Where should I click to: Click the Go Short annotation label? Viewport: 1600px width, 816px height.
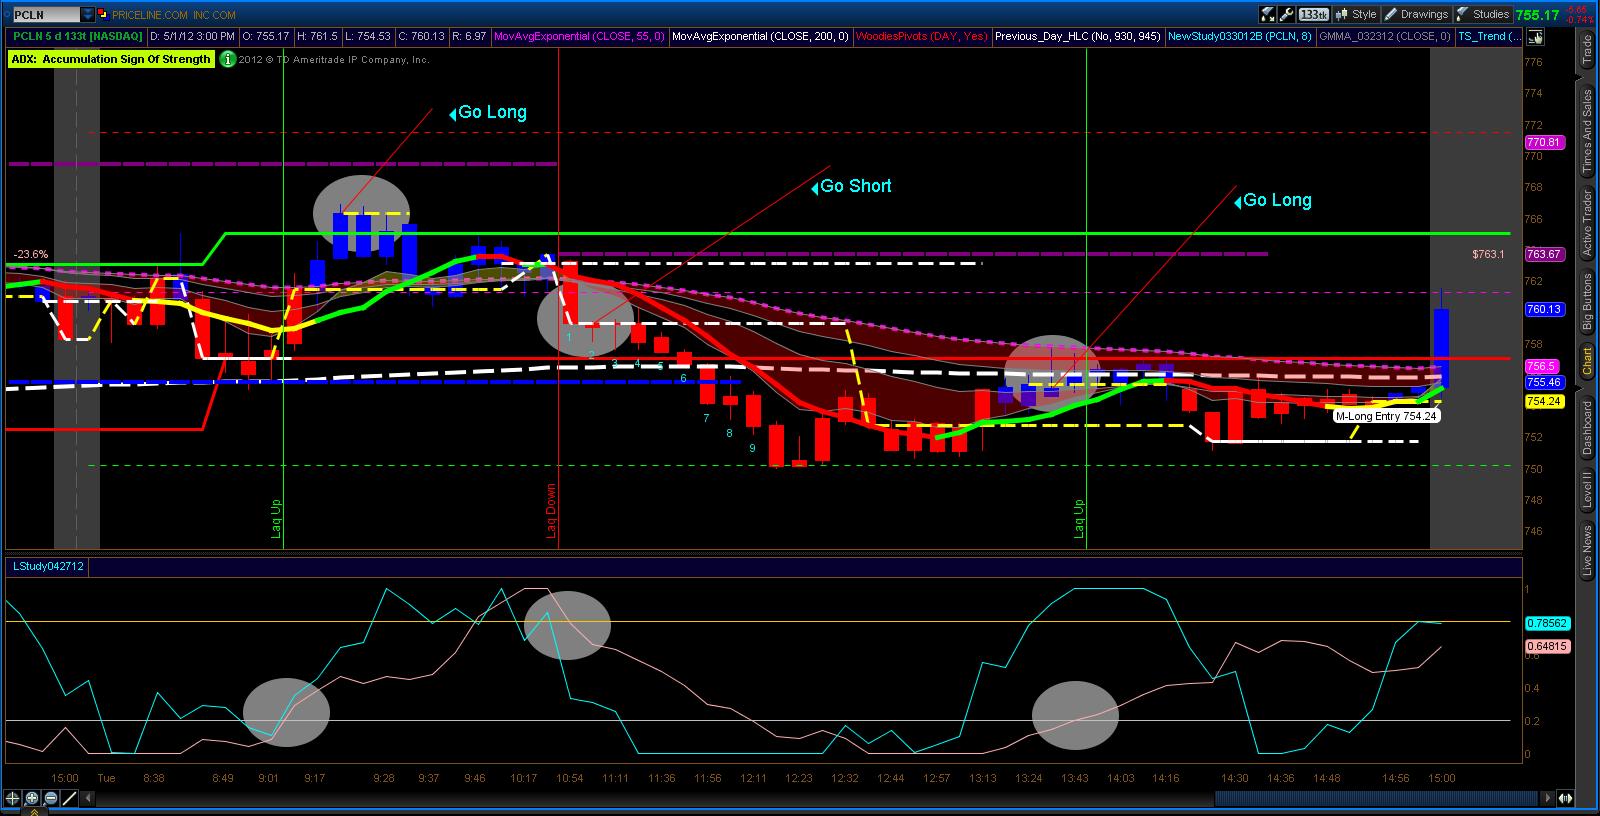[851, 186]
